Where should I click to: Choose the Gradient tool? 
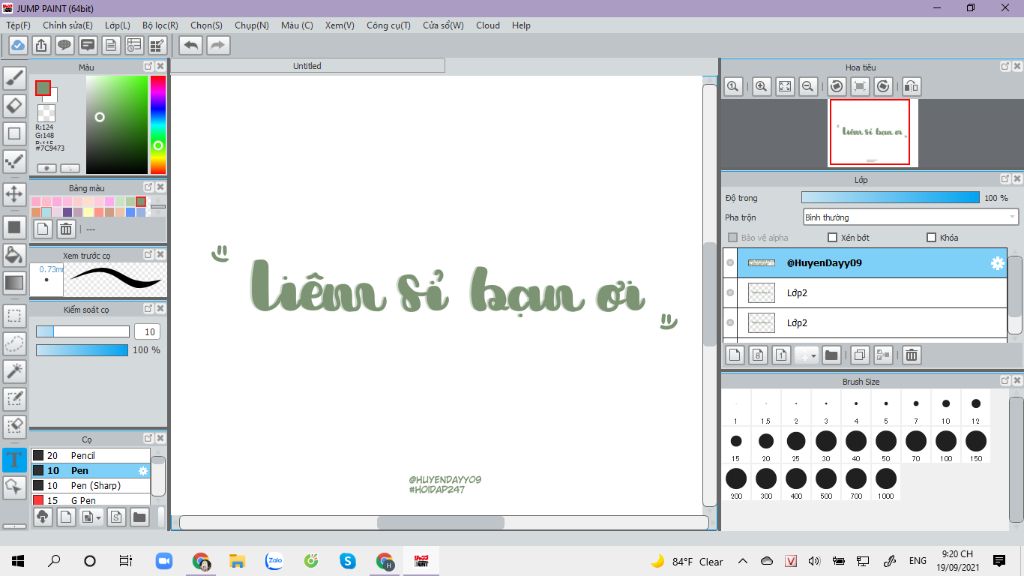14,283
